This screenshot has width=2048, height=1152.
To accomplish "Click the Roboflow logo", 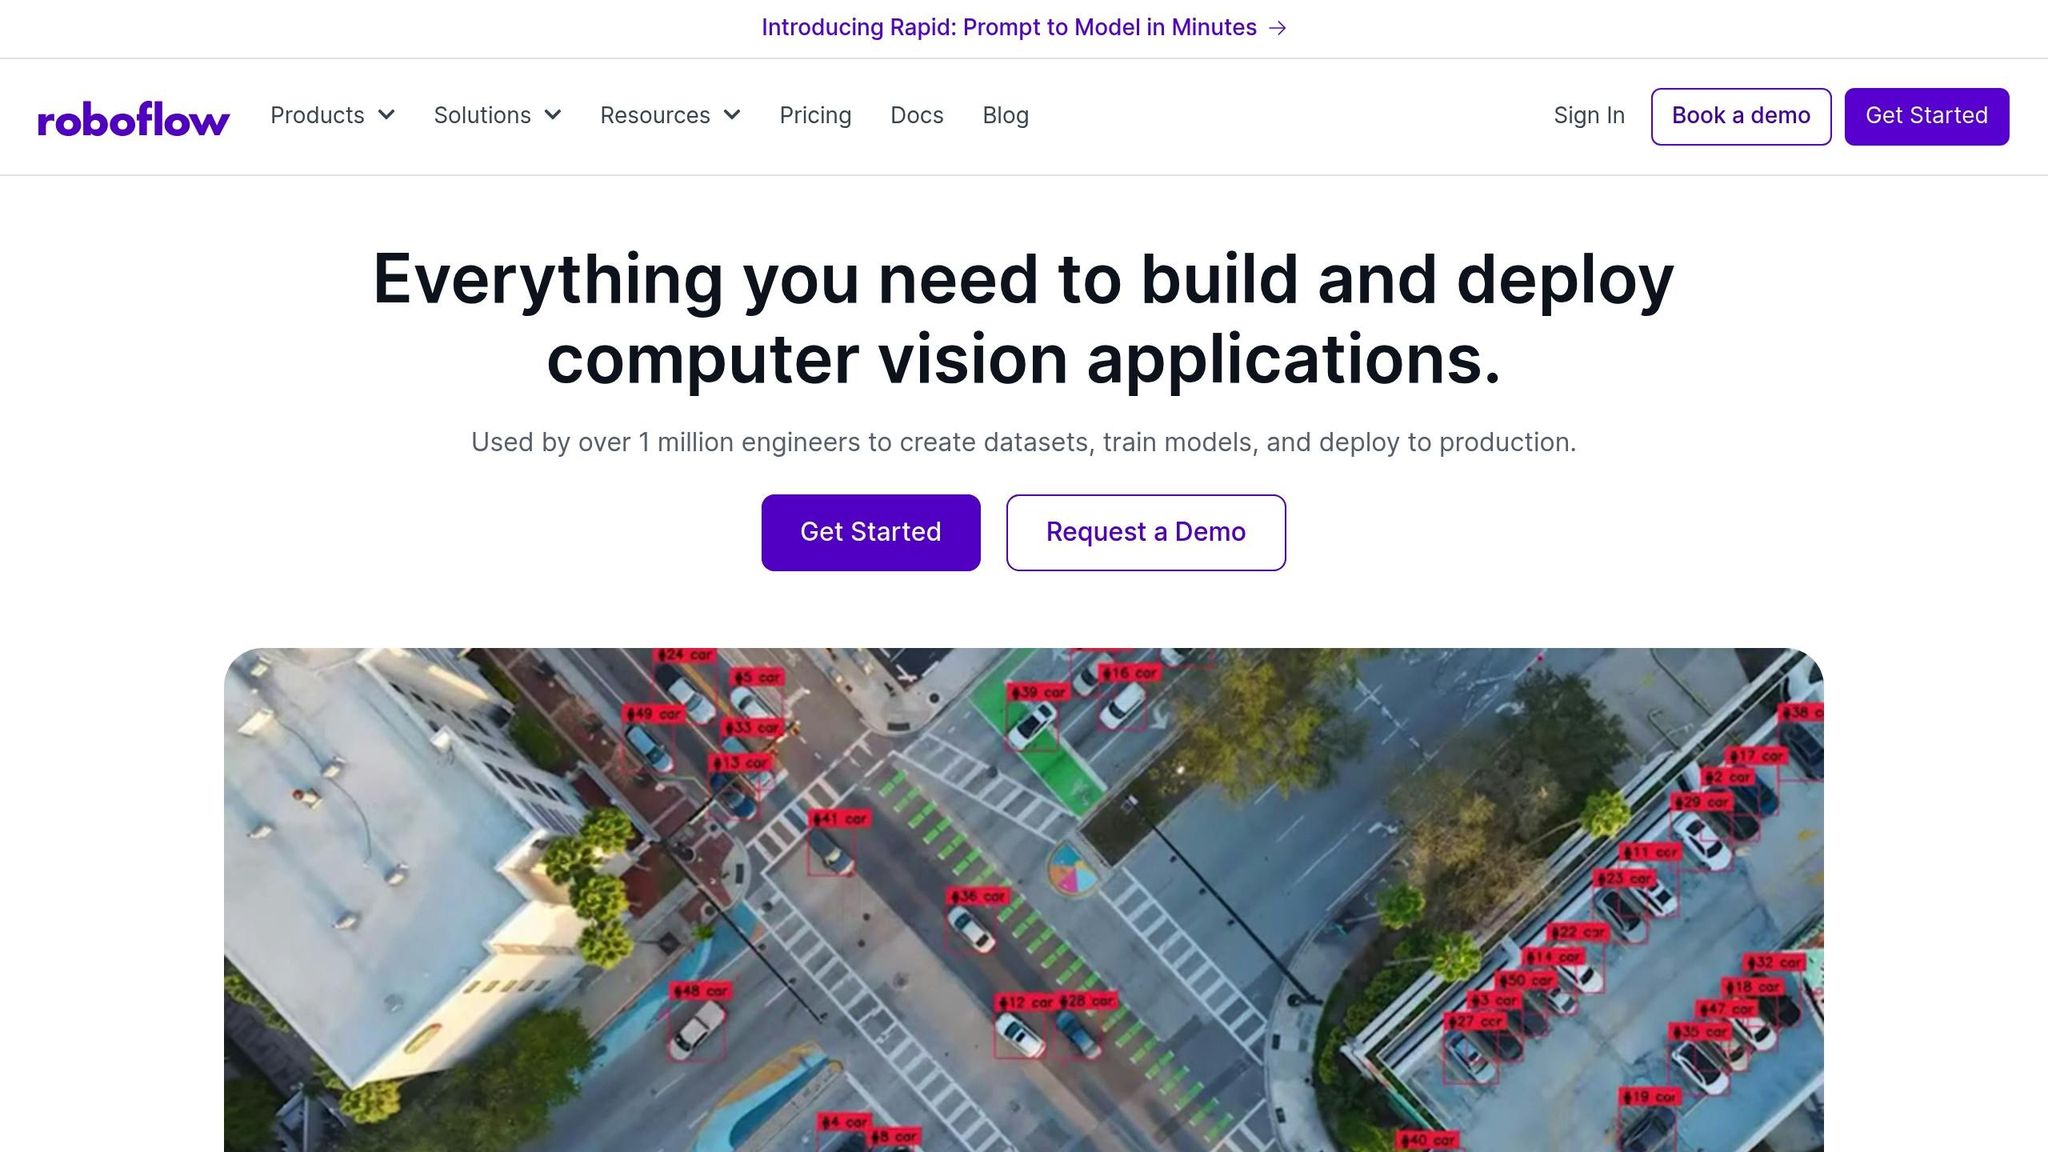I will (133, 118).
